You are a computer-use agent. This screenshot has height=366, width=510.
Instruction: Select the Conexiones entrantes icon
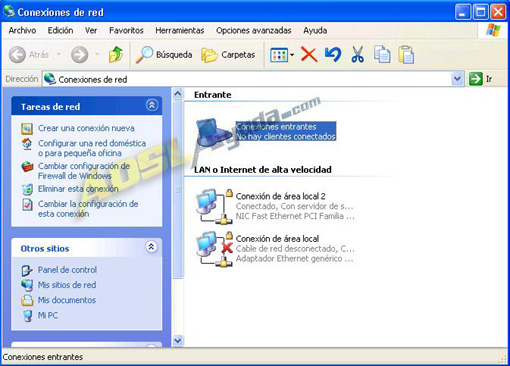[x=213, y=132]
